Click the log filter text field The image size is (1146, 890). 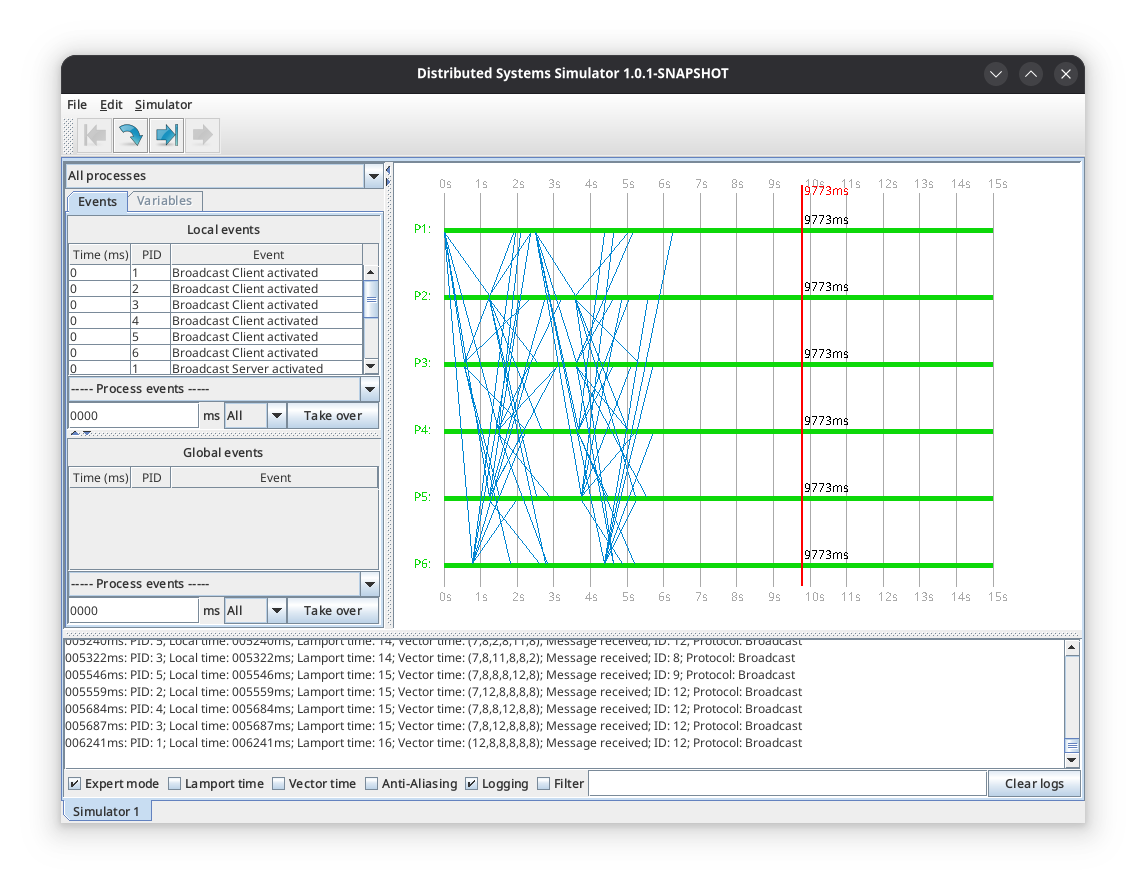pyautogui.click(x=787, y=784)
